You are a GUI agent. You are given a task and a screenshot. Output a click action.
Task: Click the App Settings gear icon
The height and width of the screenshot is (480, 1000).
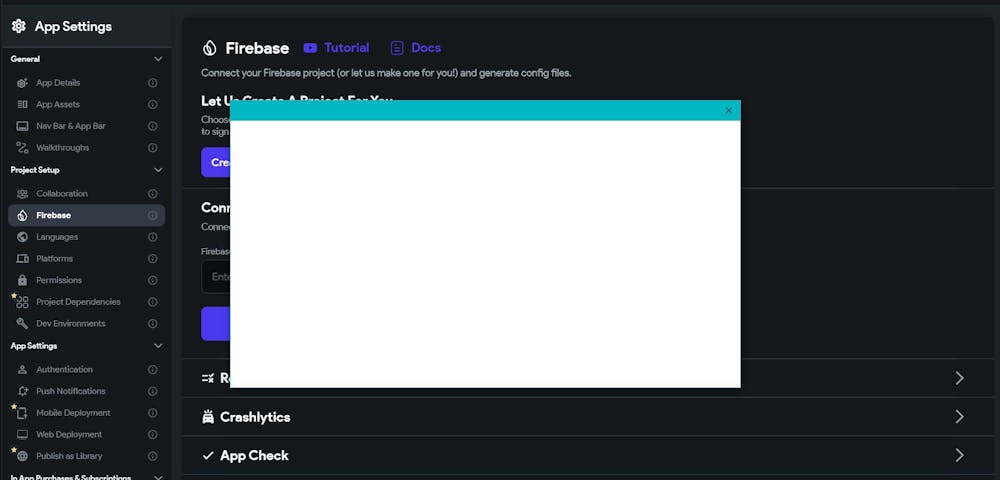18,26
